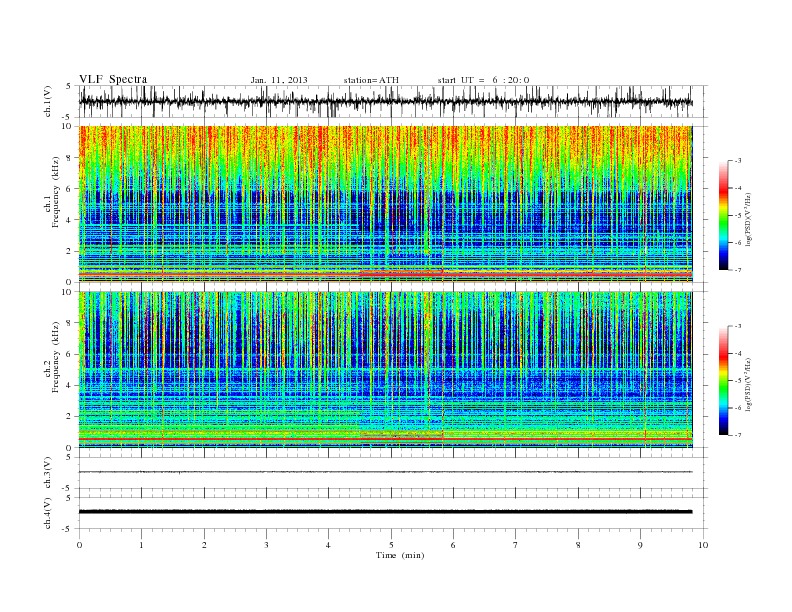Click the "0" tick on the time axis
The width and height of the screenshot is (792, 612).
[79, 545]
